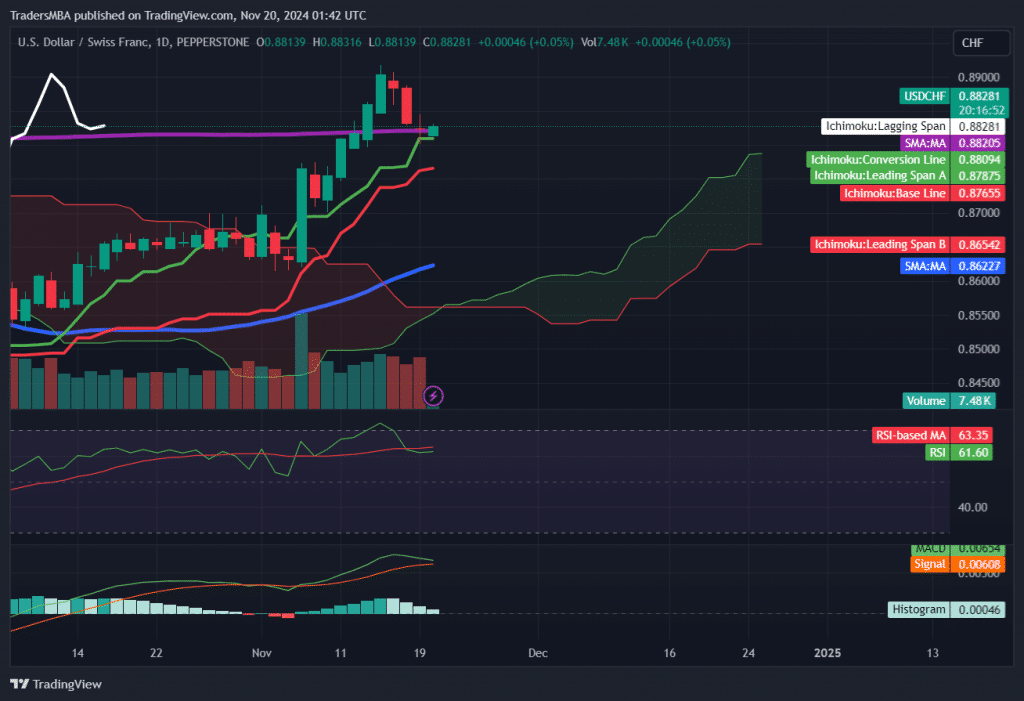The image size is (1024, 701).
Task: Click the blue SMA:MA 0.86227 tag
Action: (925, 266)
